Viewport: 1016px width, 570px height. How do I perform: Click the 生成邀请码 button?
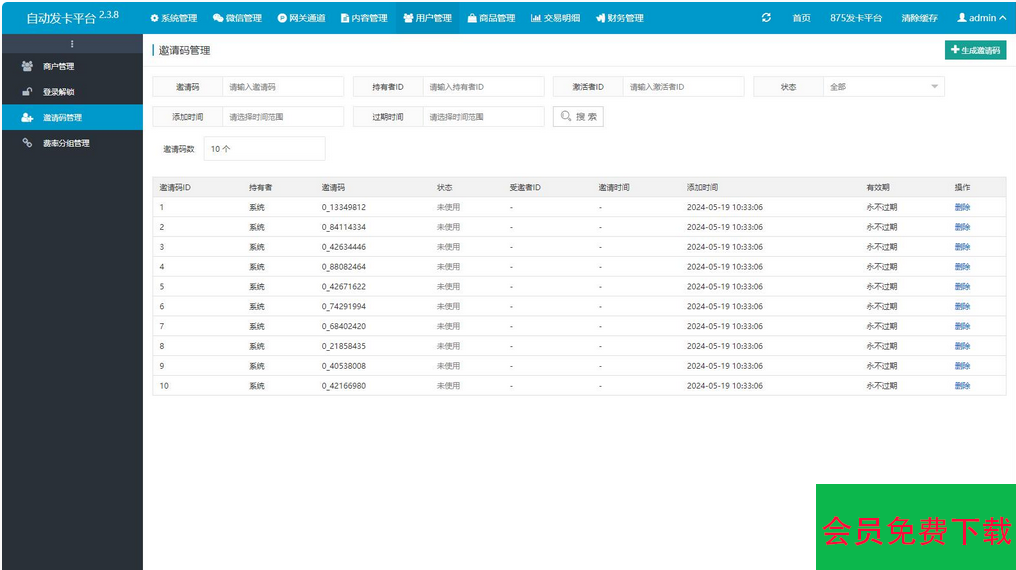point(975,50)
